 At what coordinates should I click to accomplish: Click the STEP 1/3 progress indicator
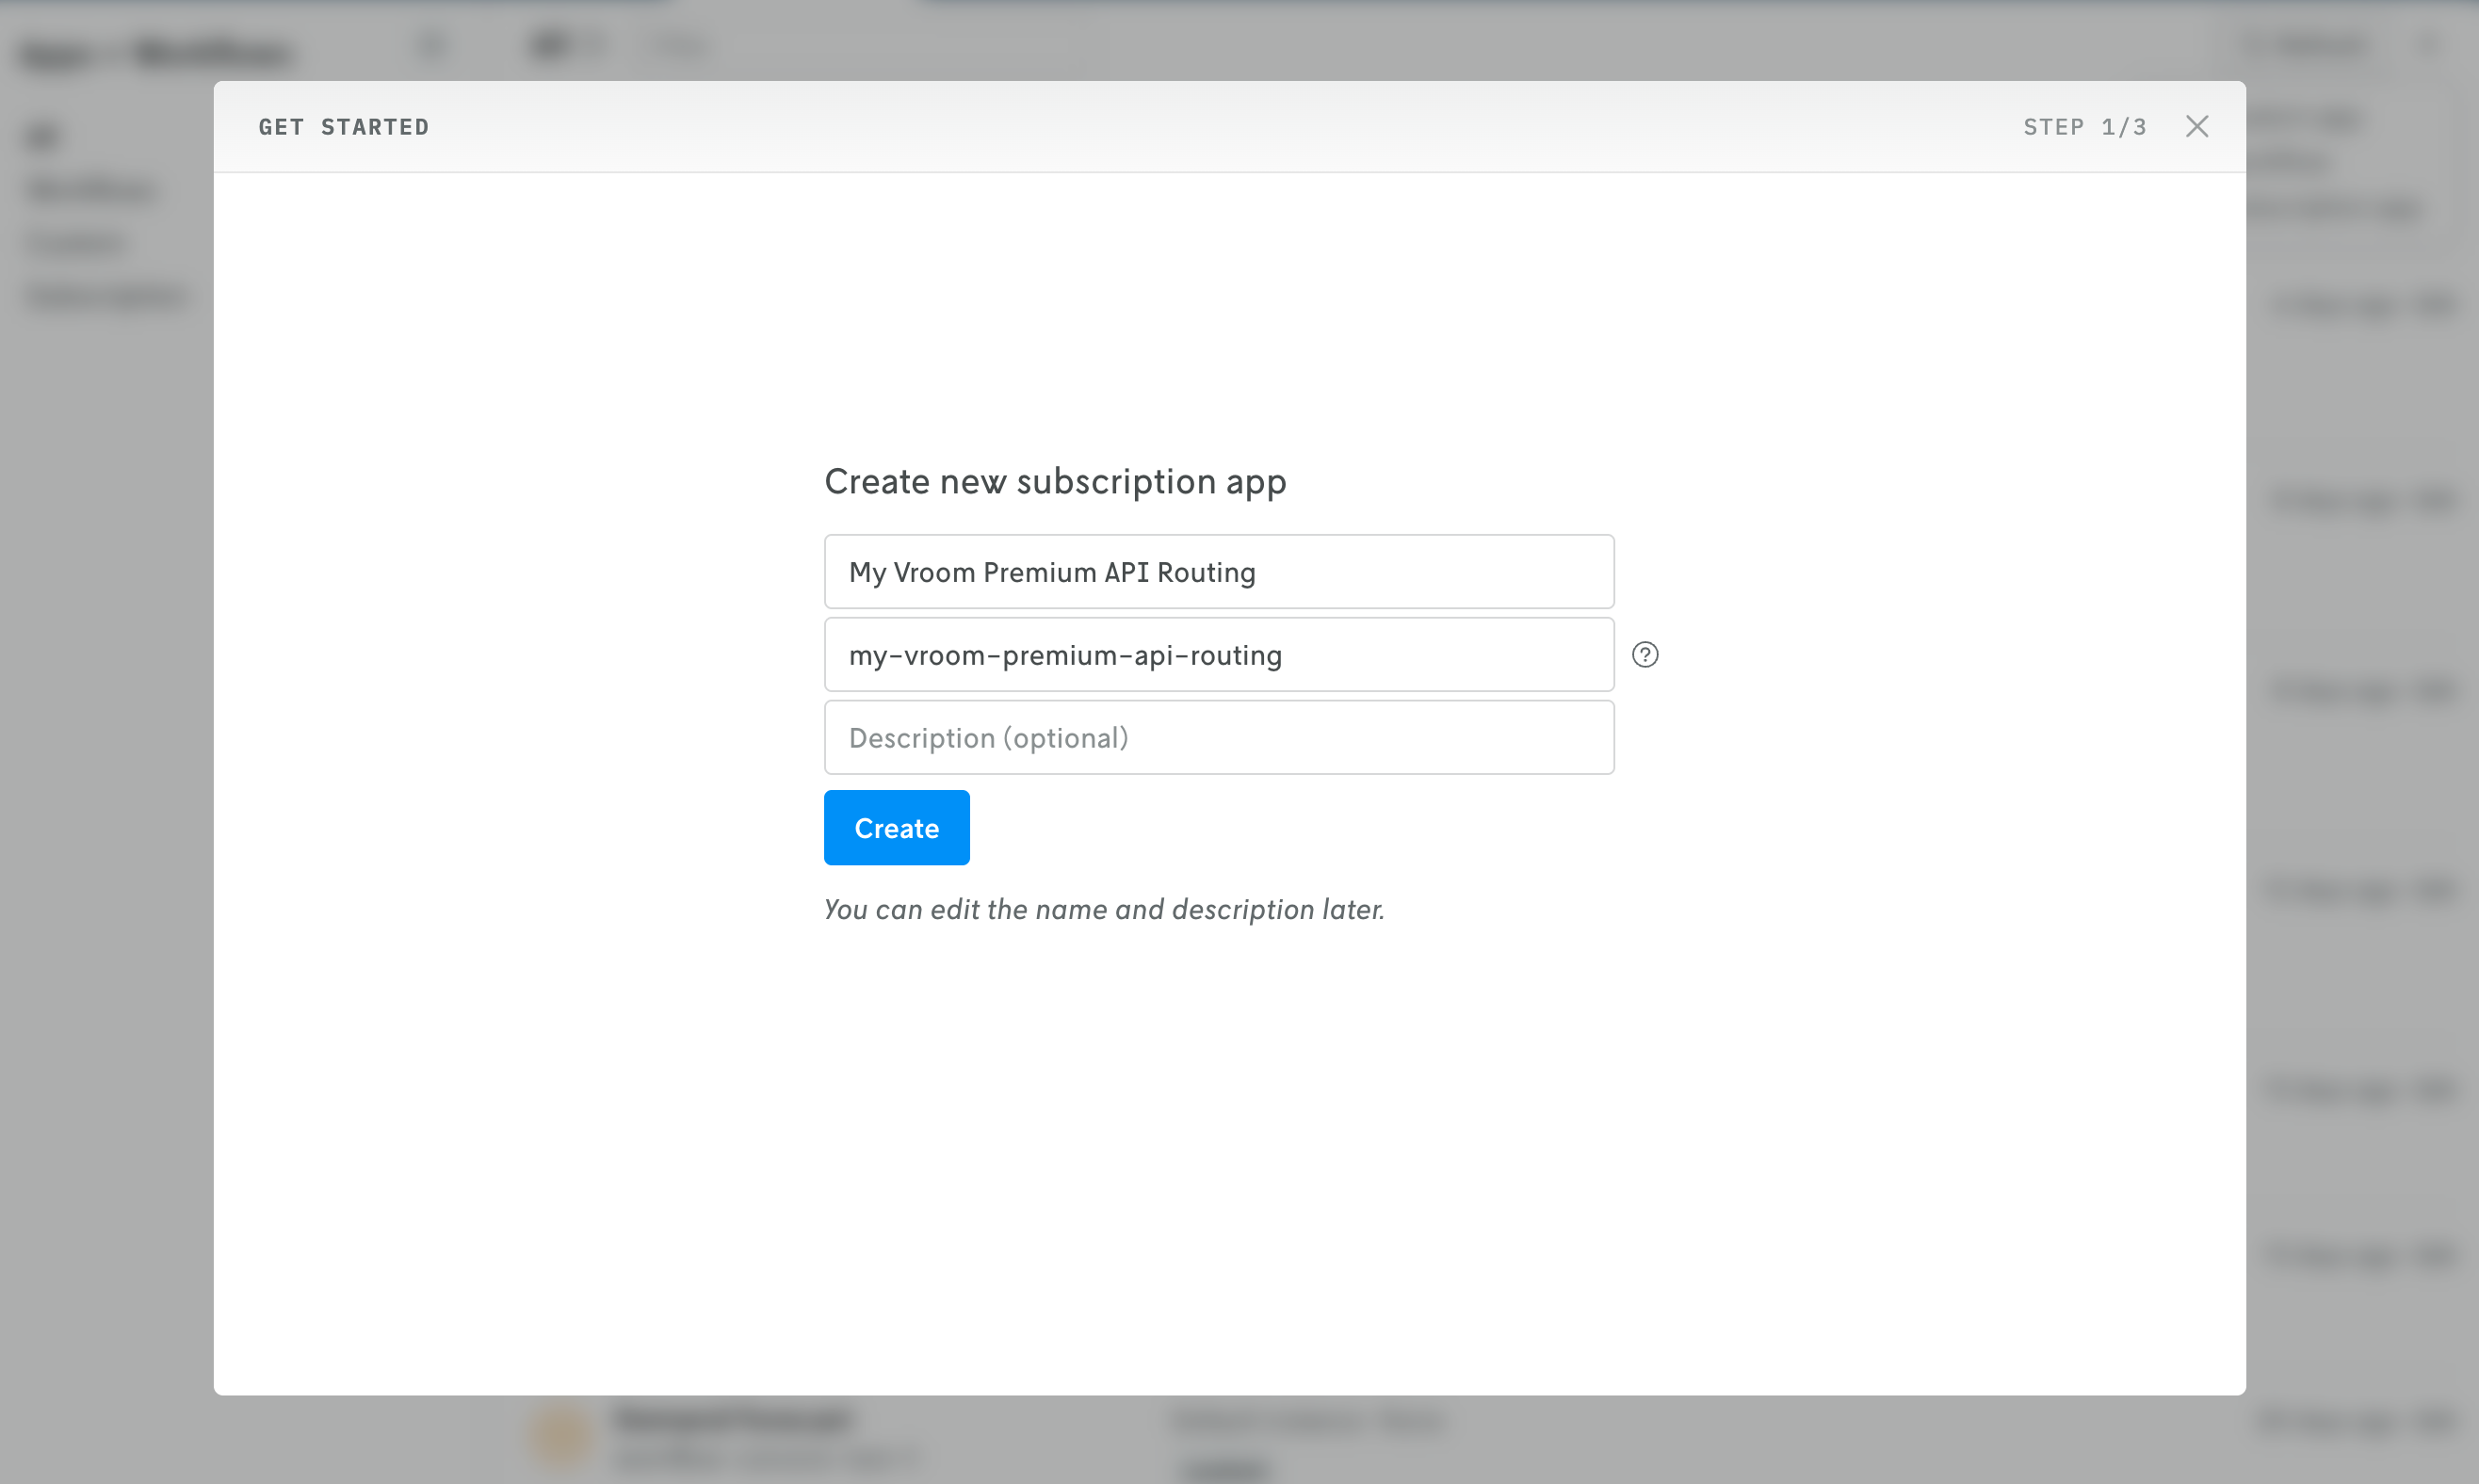pos(2085,126)
